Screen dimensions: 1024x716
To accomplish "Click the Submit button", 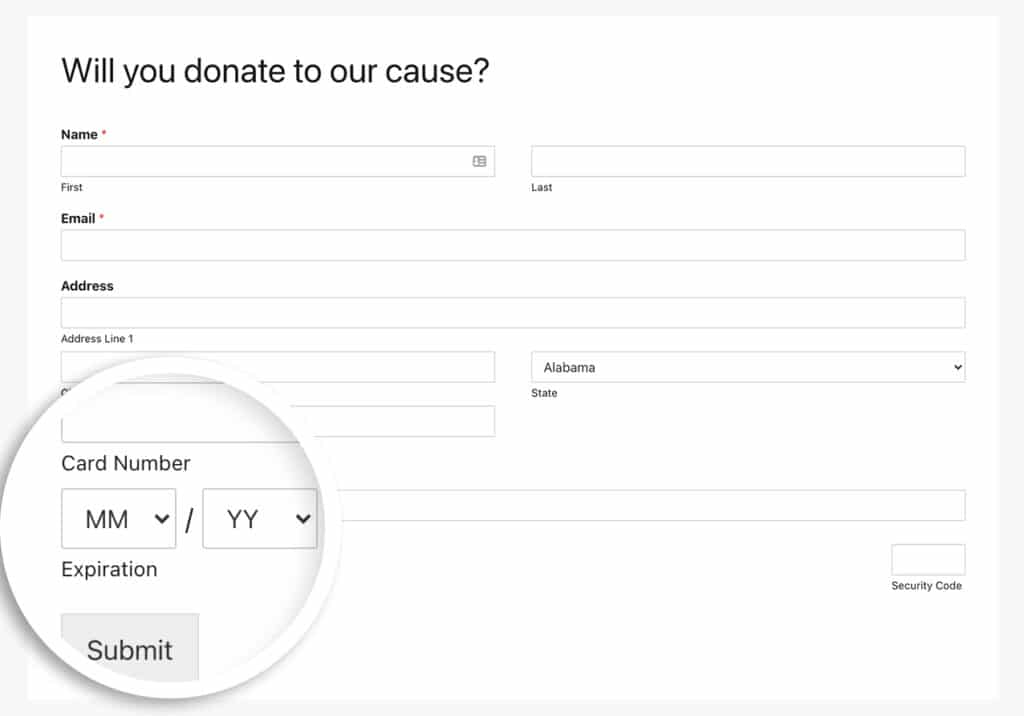I will (130, 648).
